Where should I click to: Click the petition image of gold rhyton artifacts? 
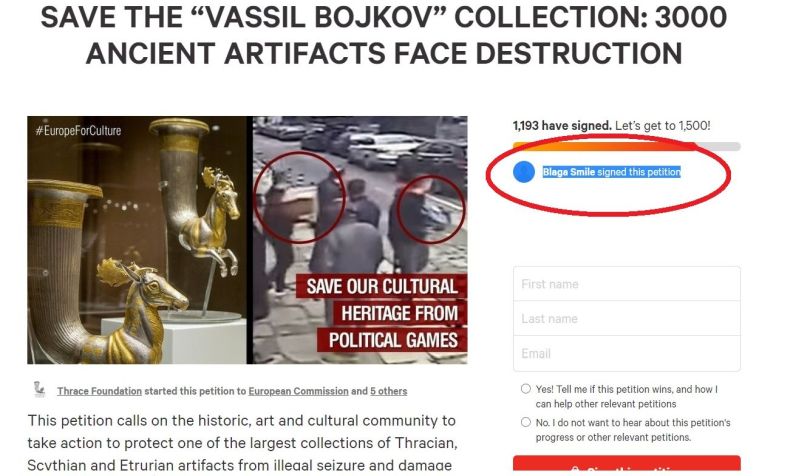pos(137,240)
